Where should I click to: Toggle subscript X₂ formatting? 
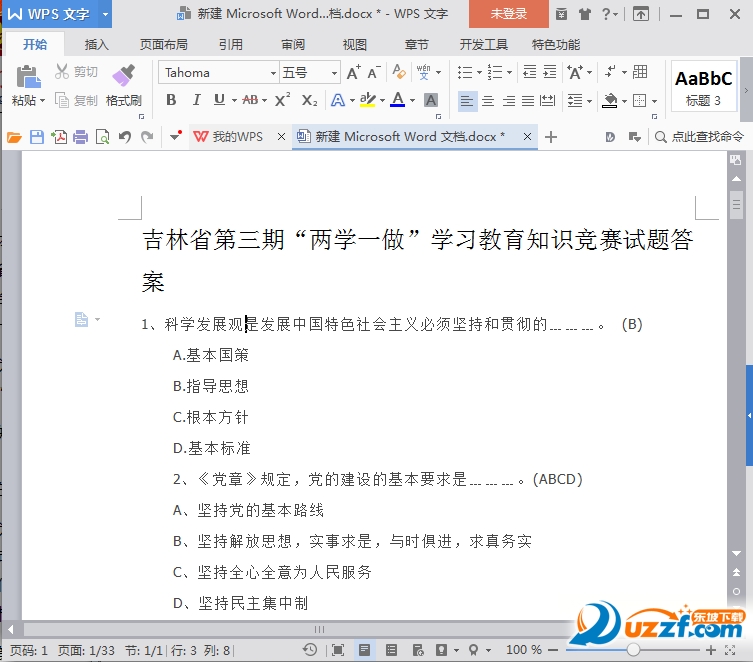(x=310, y=100)
